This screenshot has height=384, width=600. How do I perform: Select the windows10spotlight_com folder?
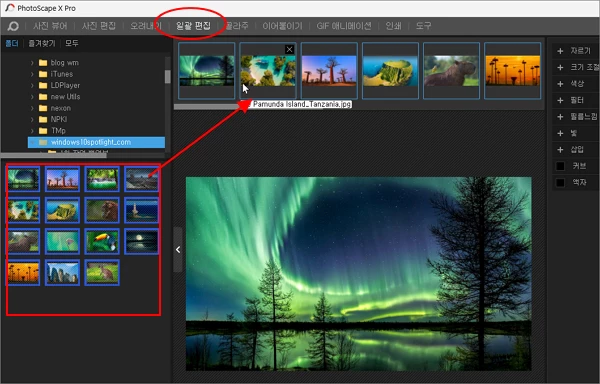[x=96, y=142]
